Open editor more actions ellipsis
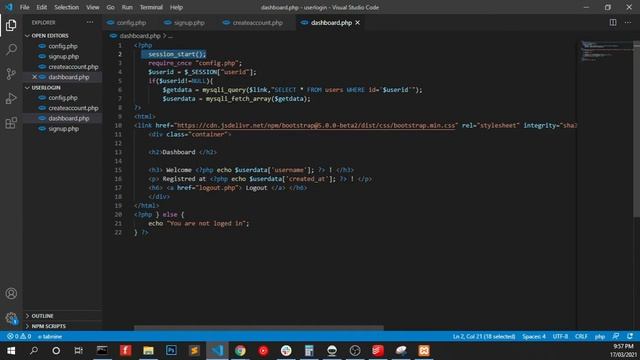 [x=628, y=22]
